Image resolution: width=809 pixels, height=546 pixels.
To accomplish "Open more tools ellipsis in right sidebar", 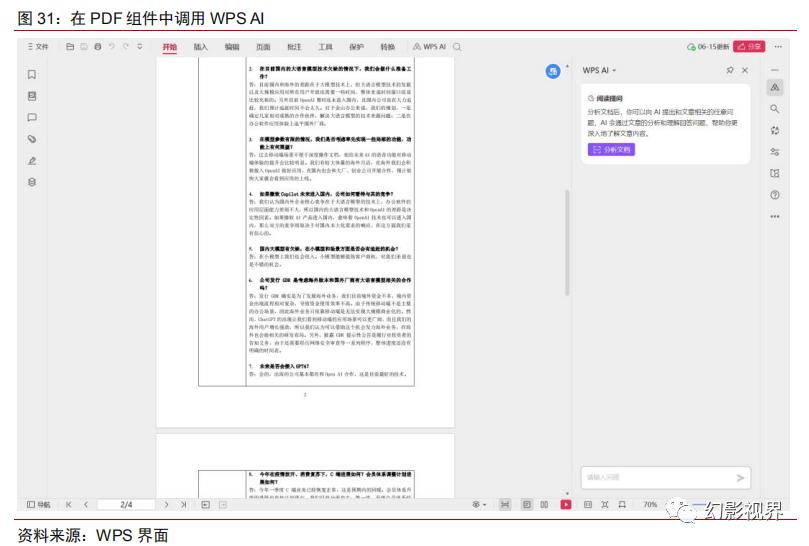I will (775, 217).
